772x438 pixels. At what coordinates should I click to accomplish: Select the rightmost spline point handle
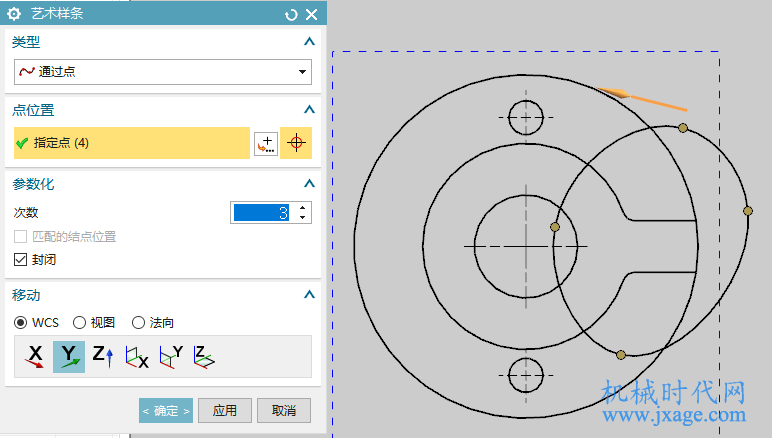pyautogui.click(x=748, y=211)
